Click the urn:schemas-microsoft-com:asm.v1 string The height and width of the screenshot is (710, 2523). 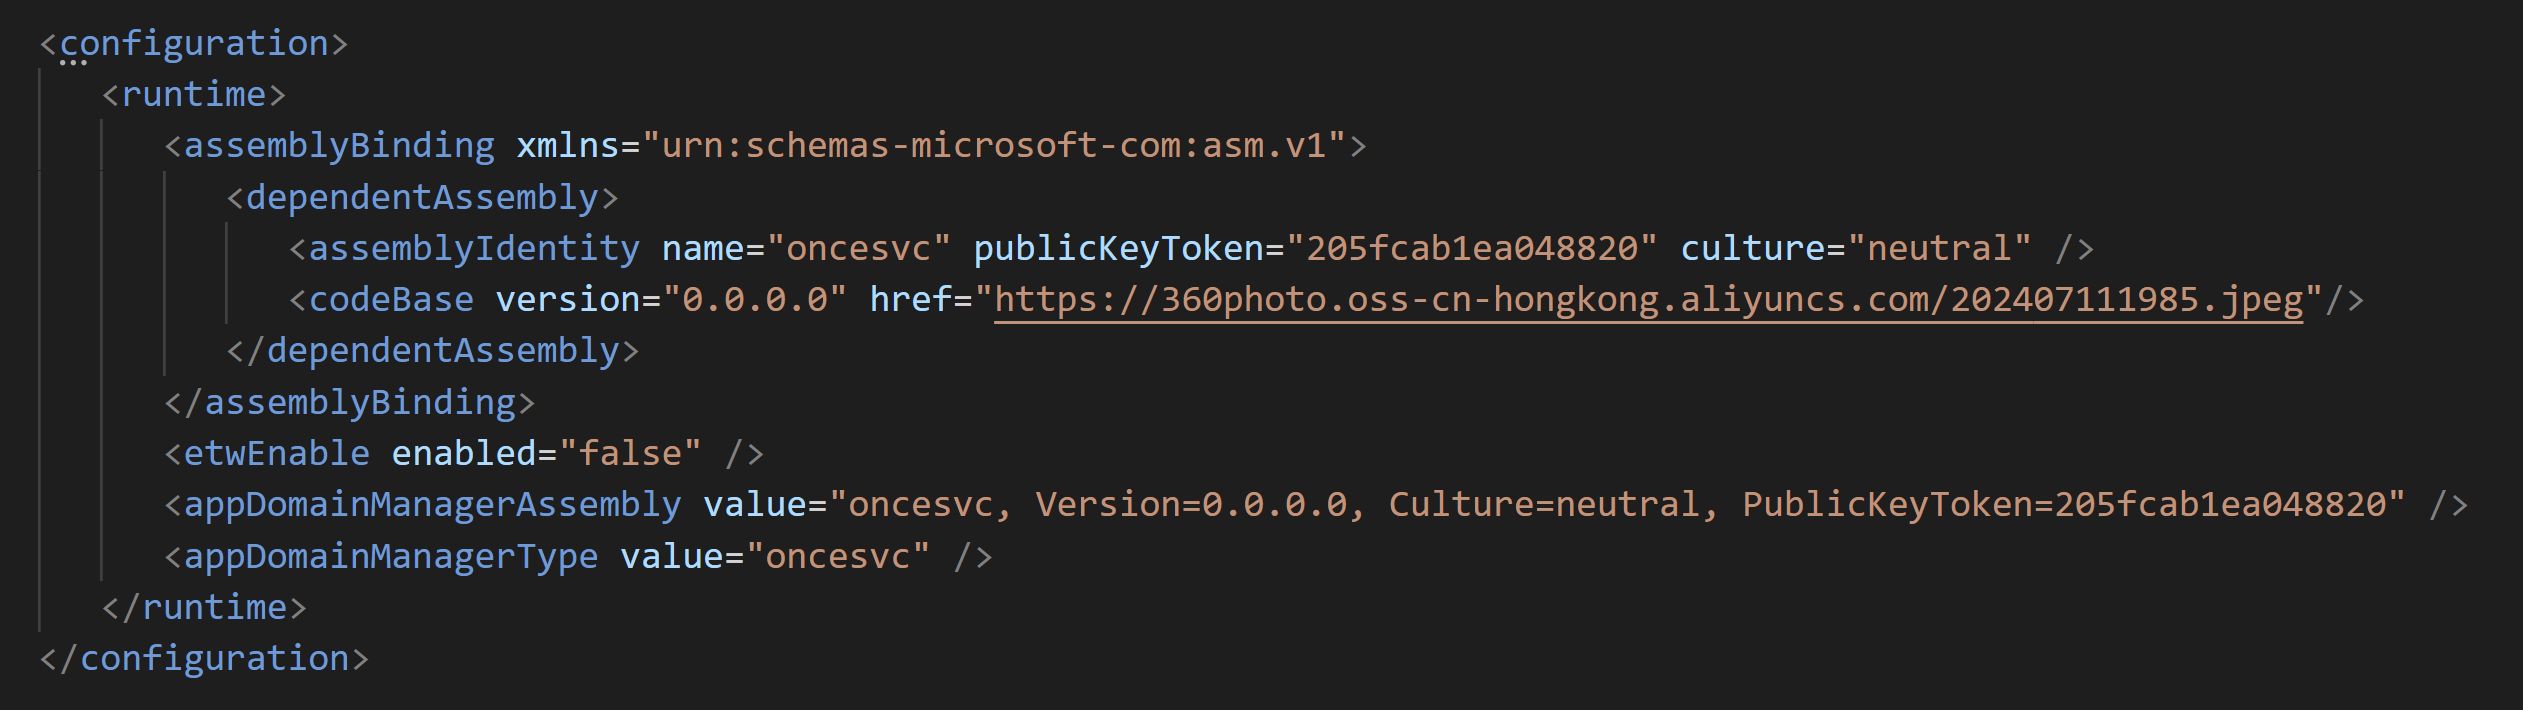tap(994, 146)
